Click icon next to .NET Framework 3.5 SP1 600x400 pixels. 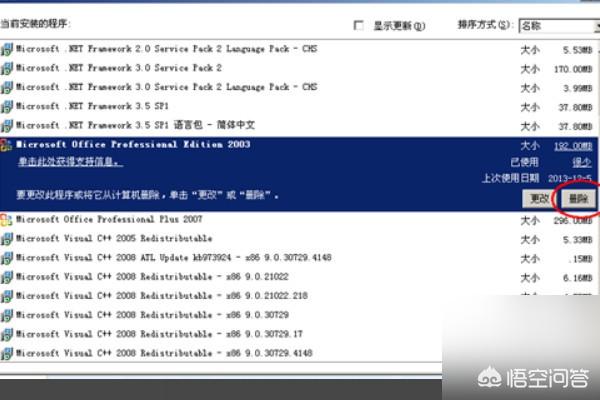pyautogui.click(x=7, y=107)
